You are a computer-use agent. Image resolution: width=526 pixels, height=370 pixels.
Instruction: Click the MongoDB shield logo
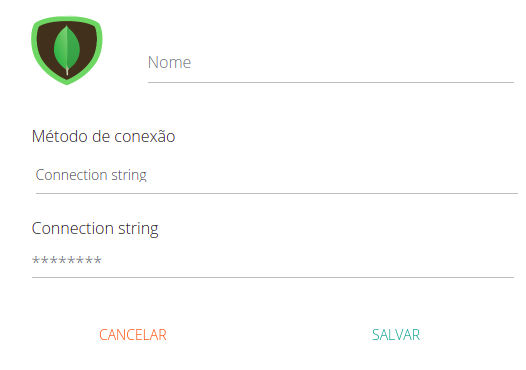pyautogui.click(x=67, y=50)
